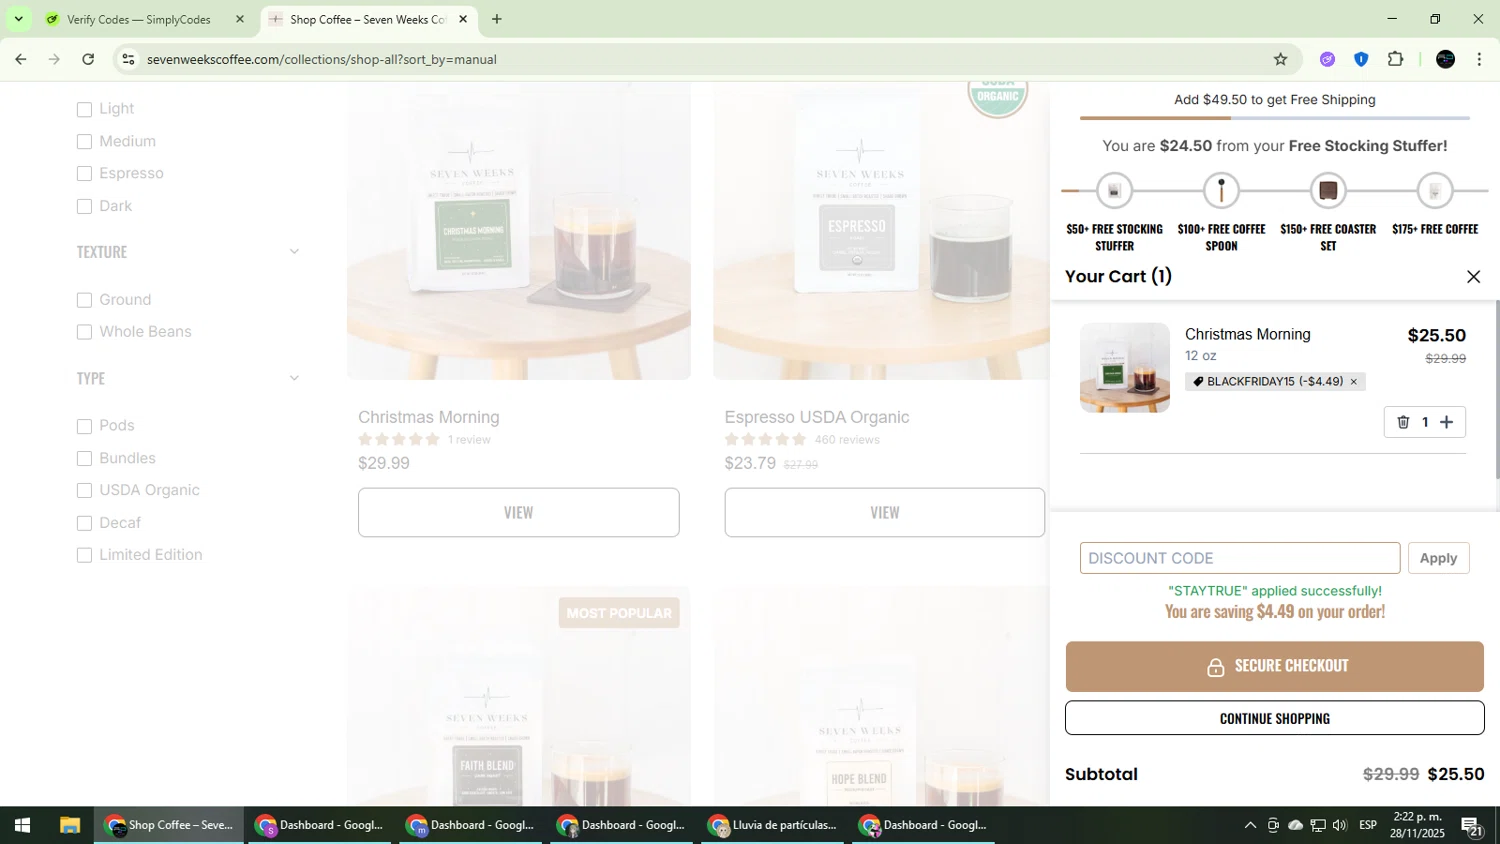1500x844 pixels.
Task: Click the $50+ free stocking stuffer milestone icon
Action: coord(1114,190)
